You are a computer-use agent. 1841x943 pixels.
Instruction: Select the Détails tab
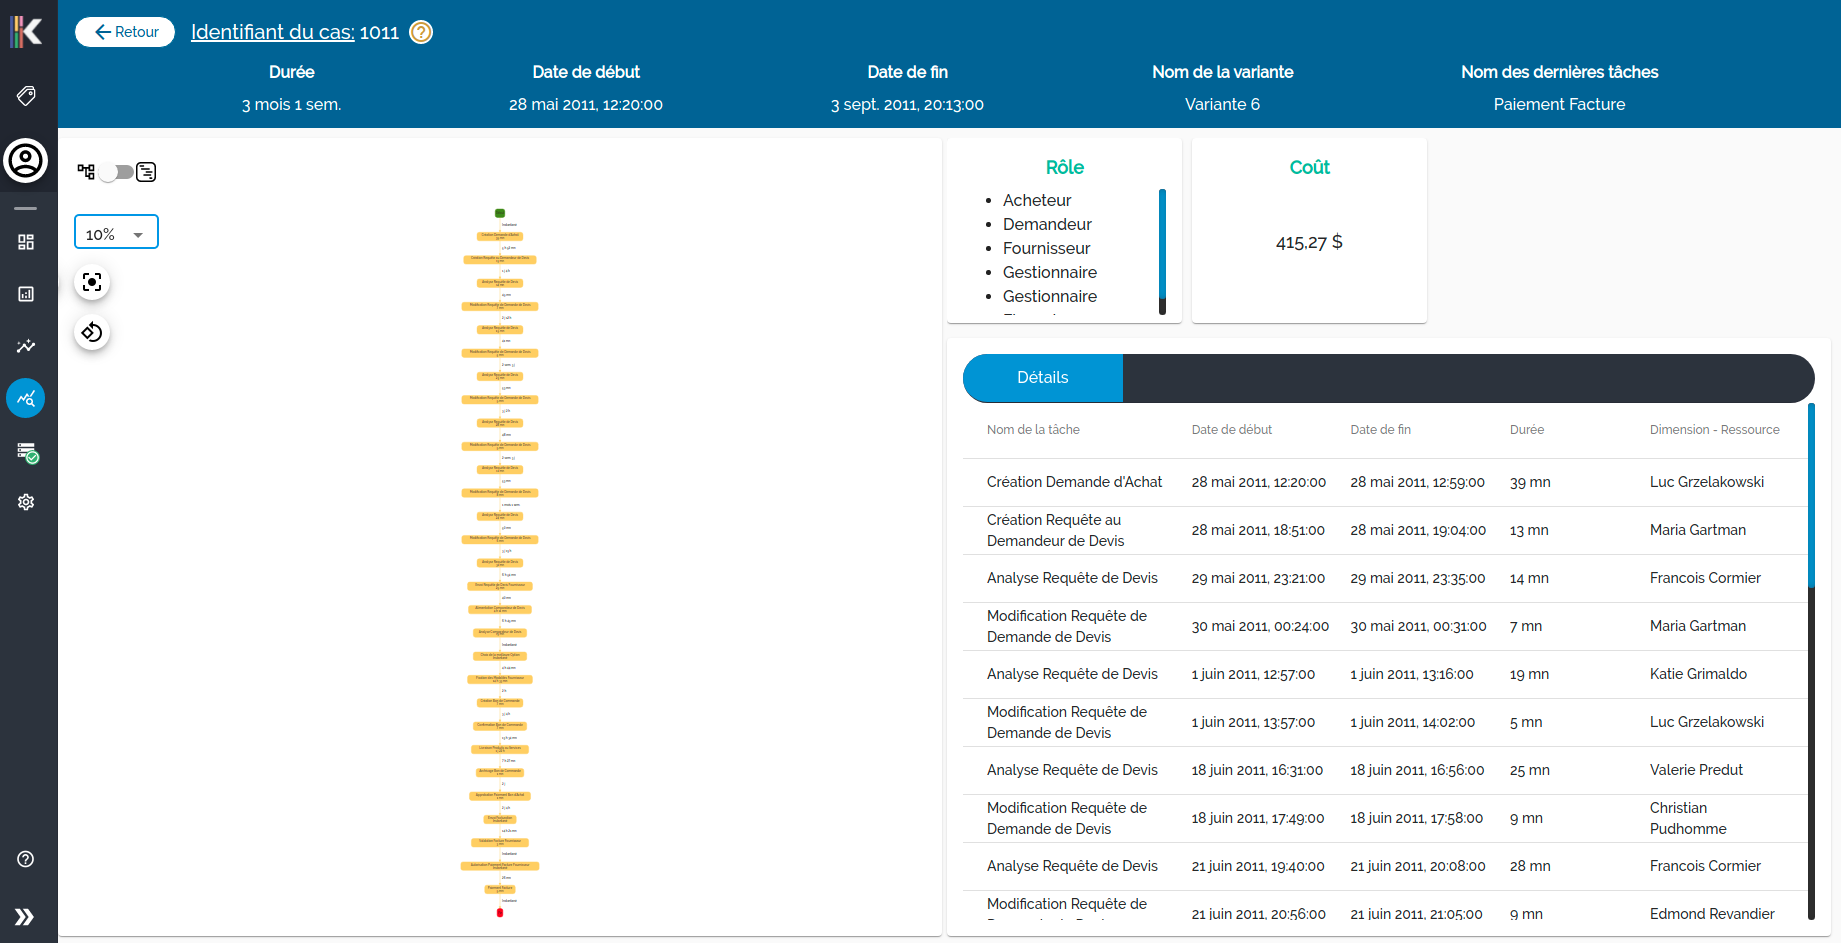click(1042, 378)
